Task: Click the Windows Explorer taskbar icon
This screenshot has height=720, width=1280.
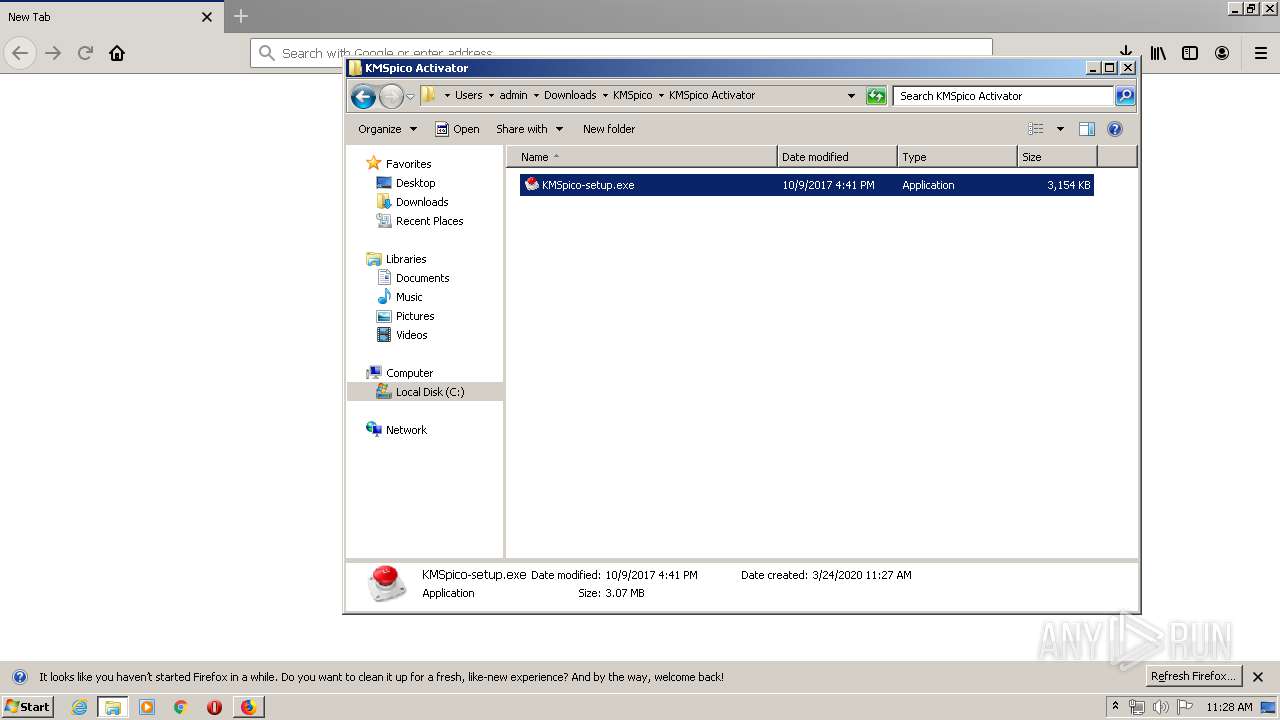Action: point(113,707)
